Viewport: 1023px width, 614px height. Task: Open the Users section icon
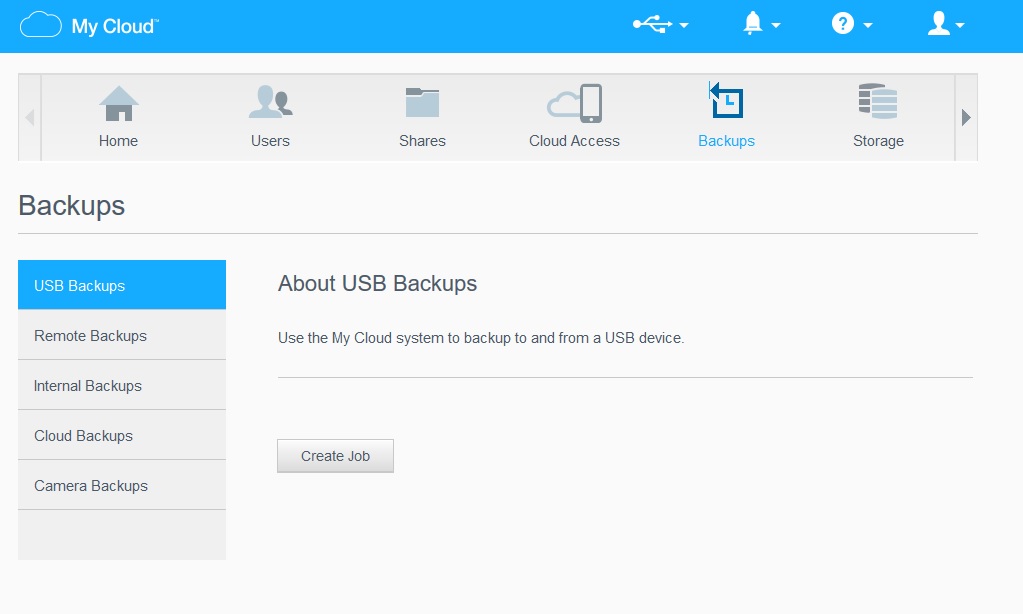click(x=271, y=102)
